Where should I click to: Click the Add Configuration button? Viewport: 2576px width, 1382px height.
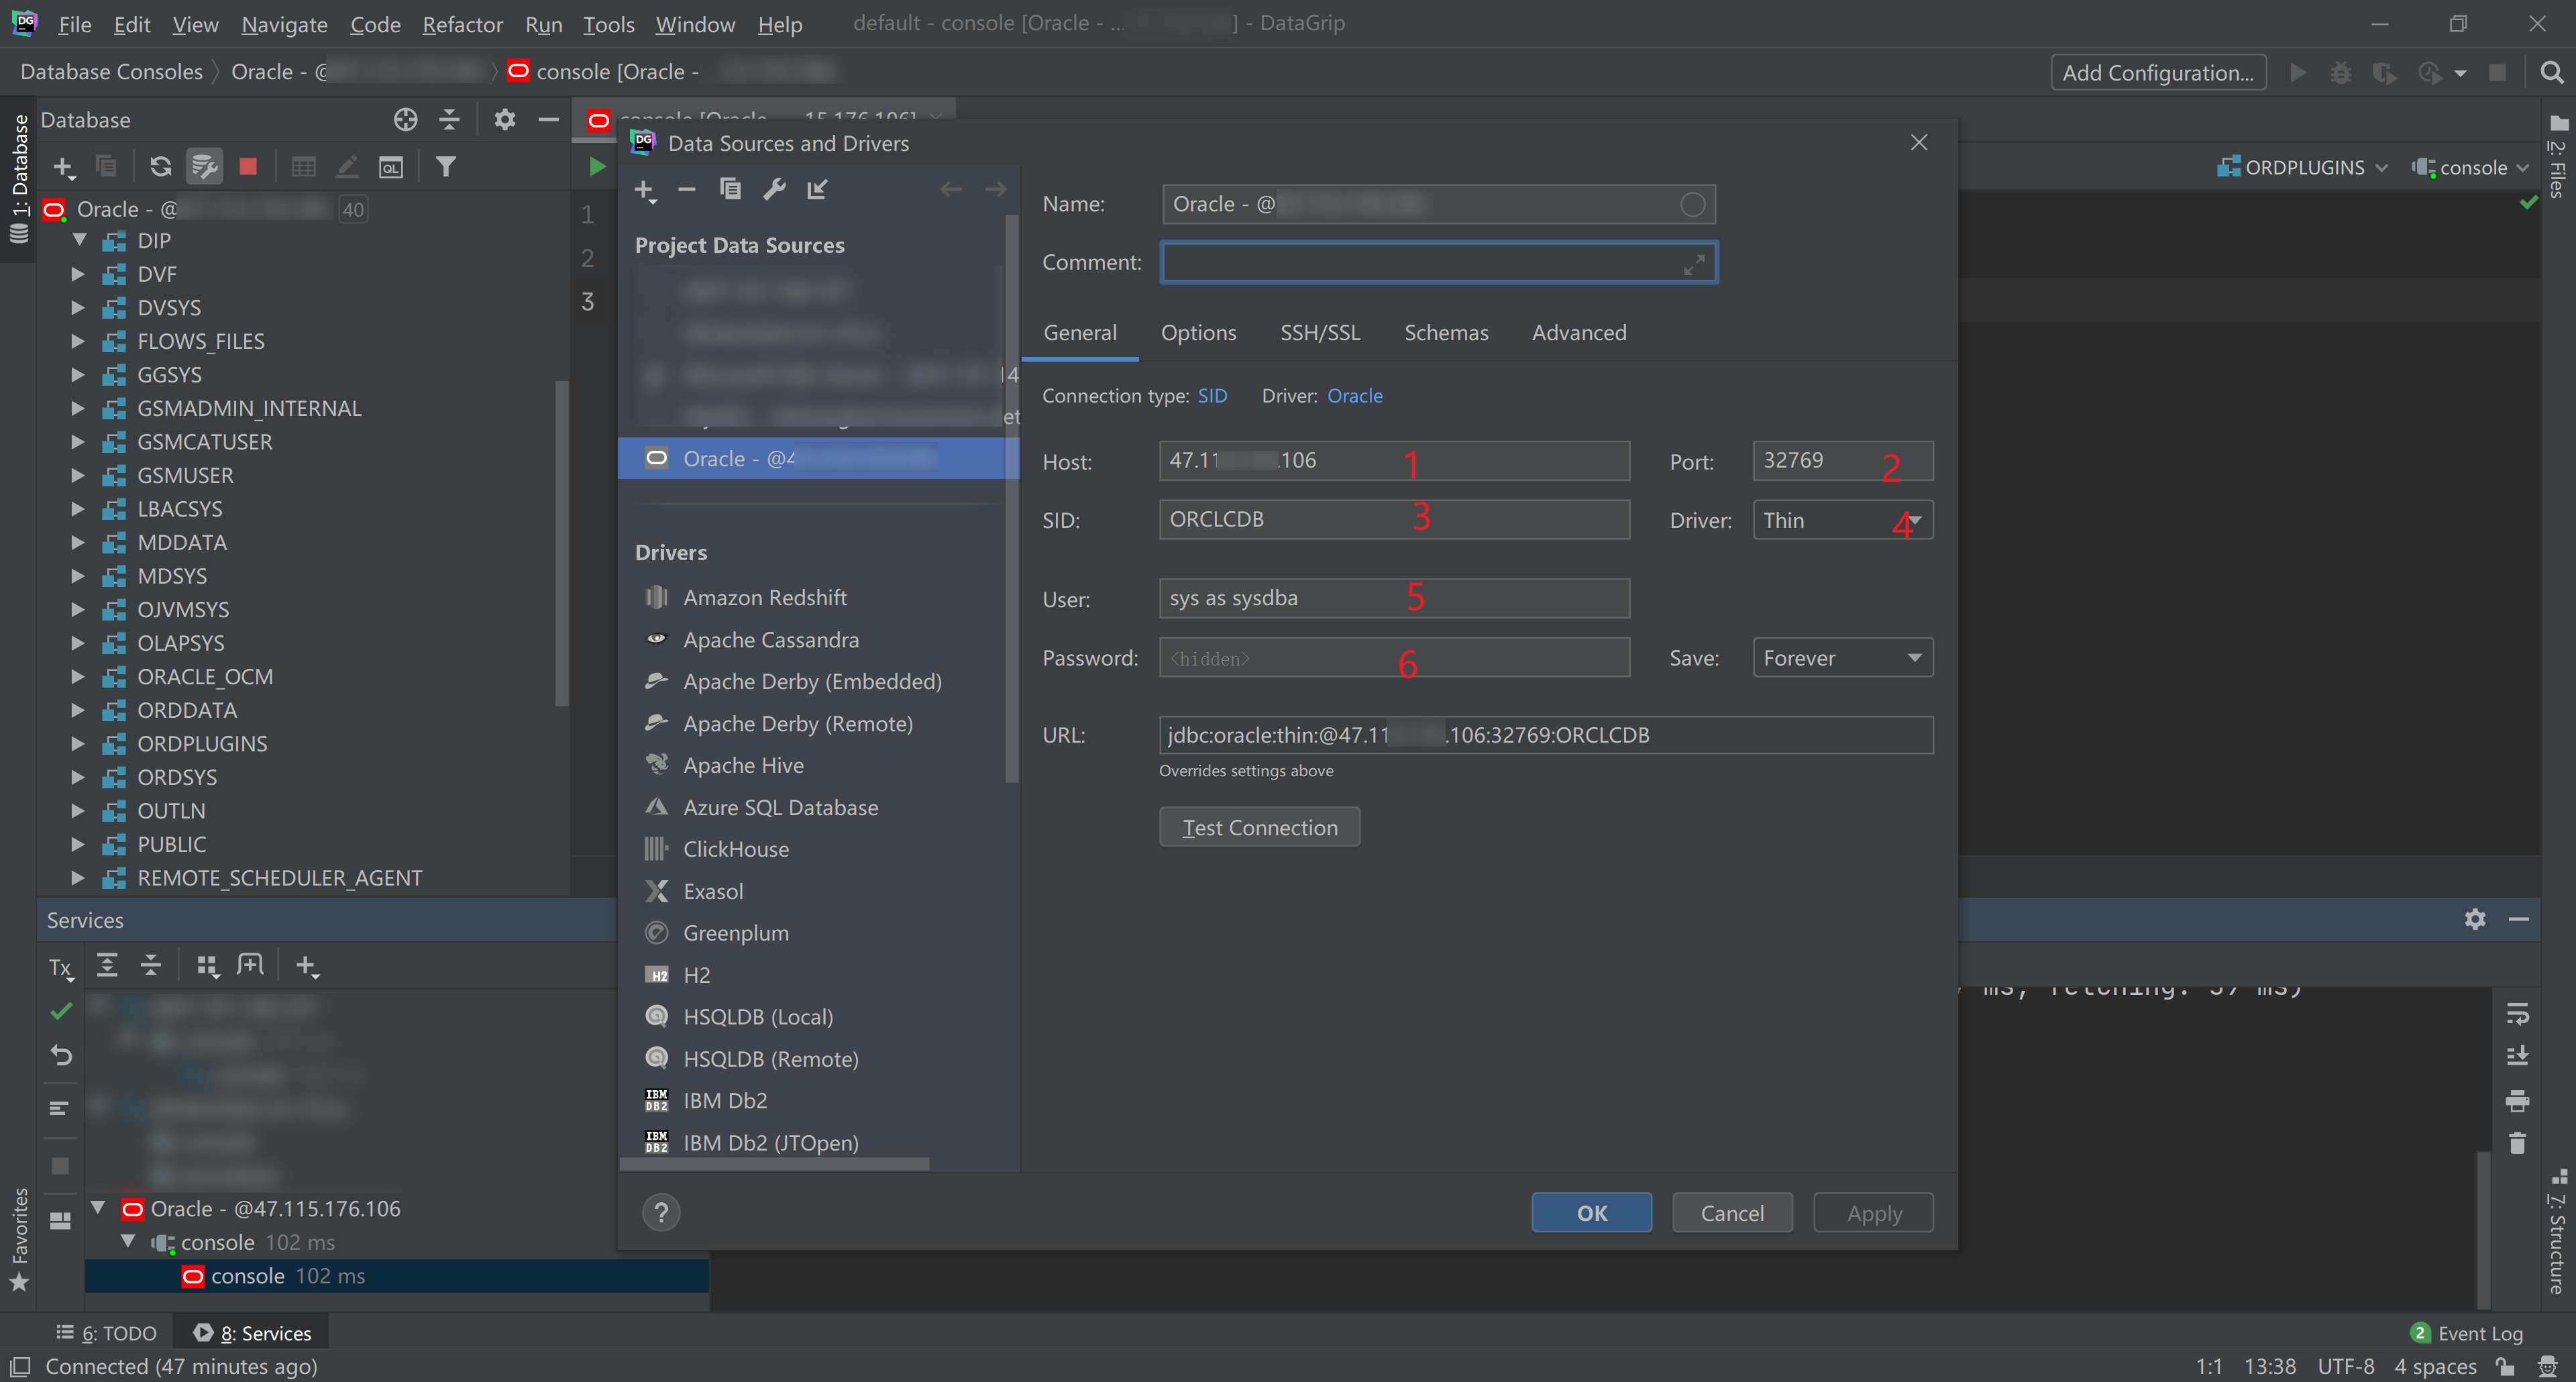pyautogui.click(x=2158, y=72)
